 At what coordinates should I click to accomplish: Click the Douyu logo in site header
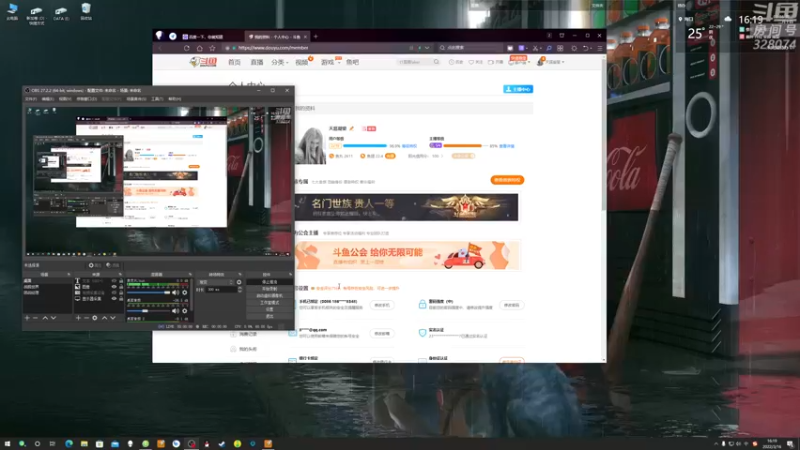pyautogui.click(x=203, y=62)
